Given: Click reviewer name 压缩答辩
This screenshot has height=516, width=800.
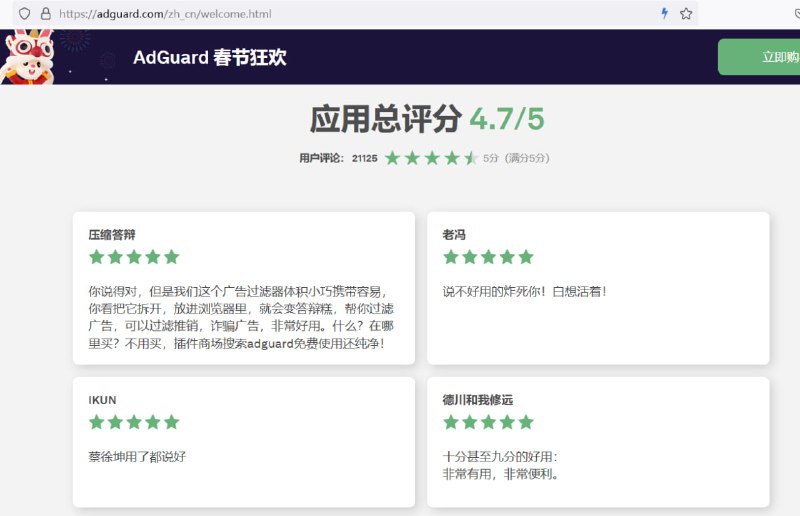Looking at the screenshot, I should tap(112, 235).
